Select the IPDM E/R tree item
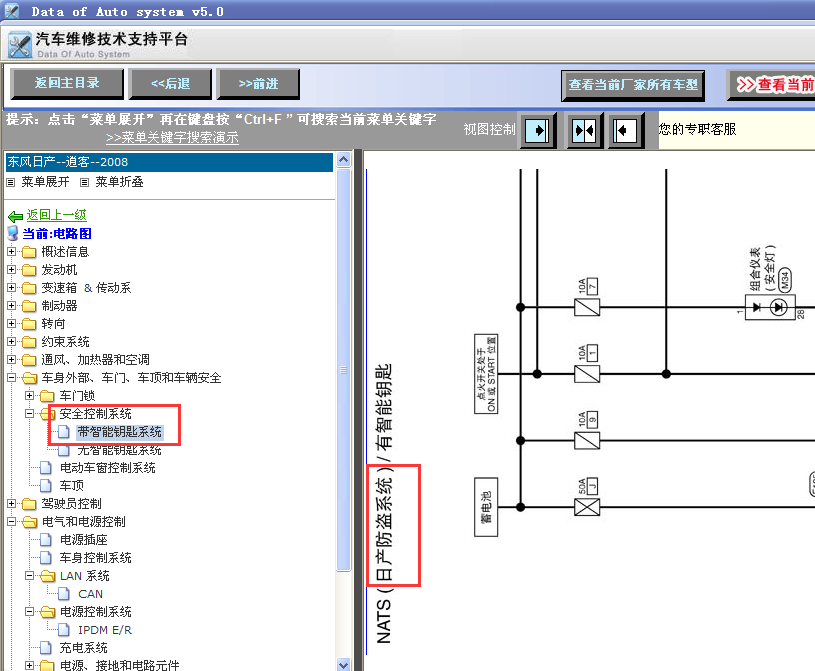Viewport: 815px width, 671px height. click(x=105, y=630)
